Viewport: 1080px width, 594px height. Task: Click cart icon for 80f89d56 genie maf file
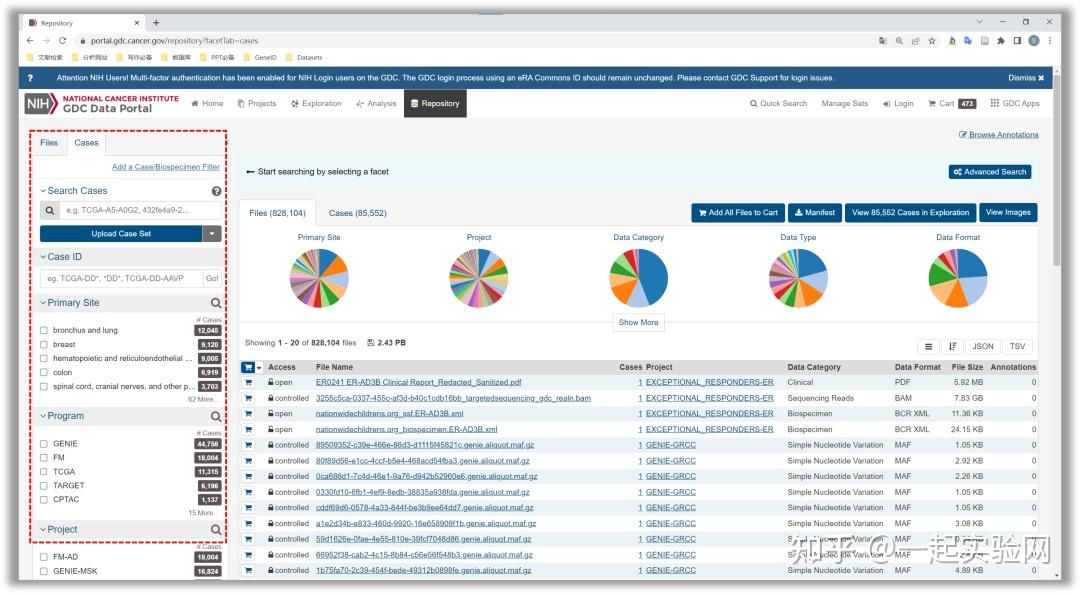[248, 461]
